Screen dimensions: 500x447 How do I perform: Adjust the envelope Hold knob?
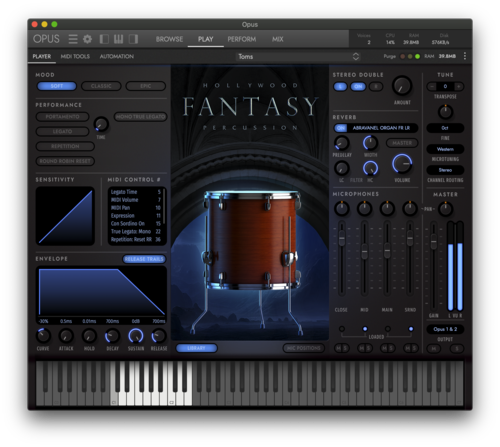click(x=89, y=336)
